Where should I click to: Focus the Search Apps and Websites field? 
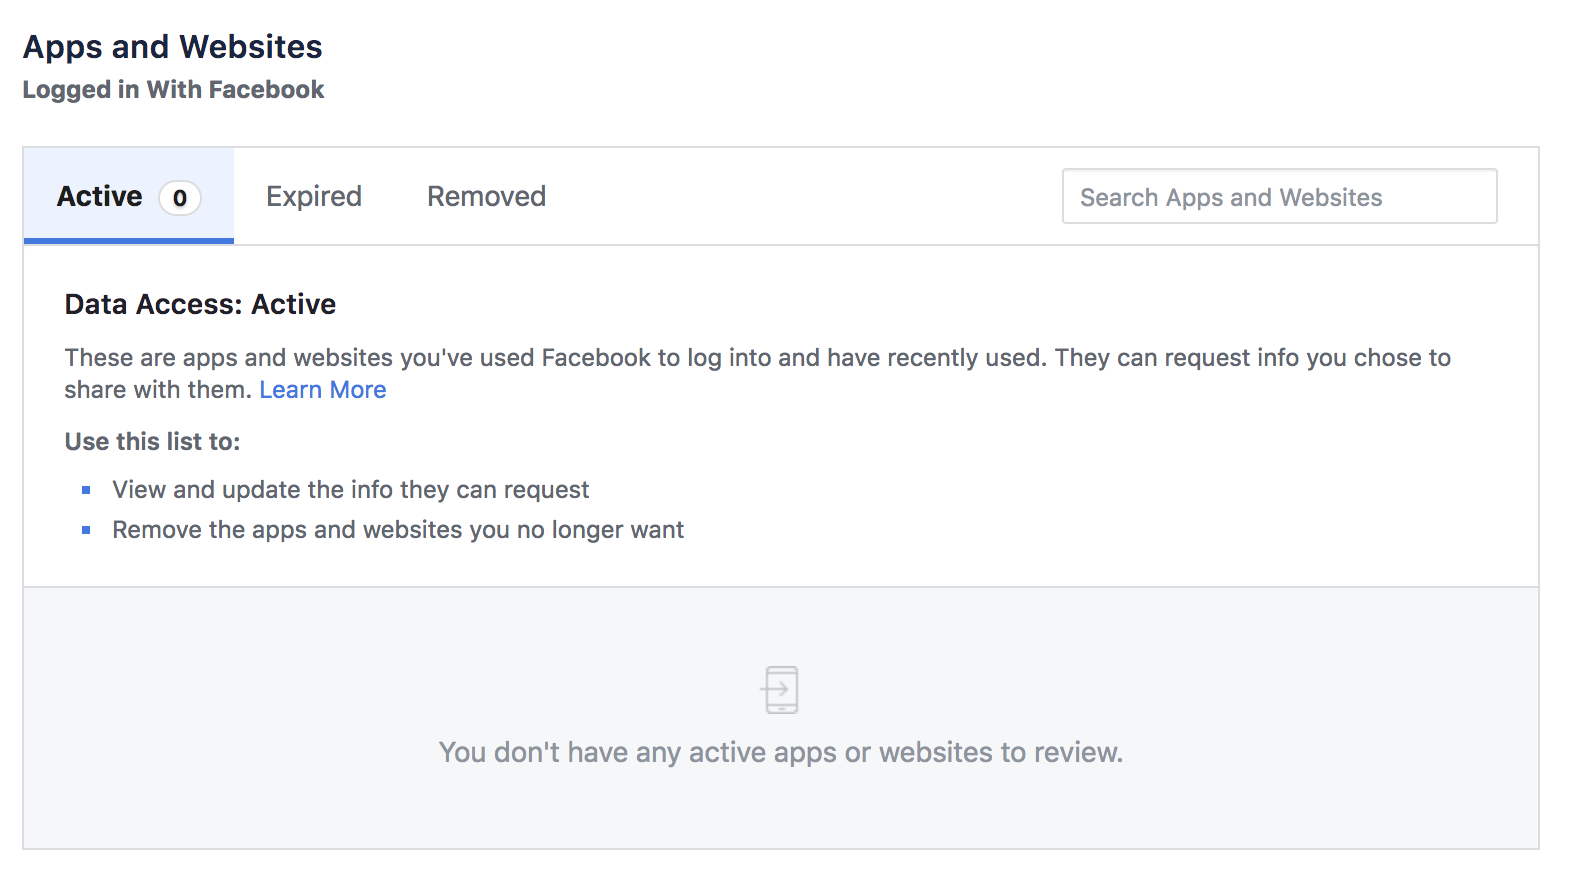click(1279, 197)
